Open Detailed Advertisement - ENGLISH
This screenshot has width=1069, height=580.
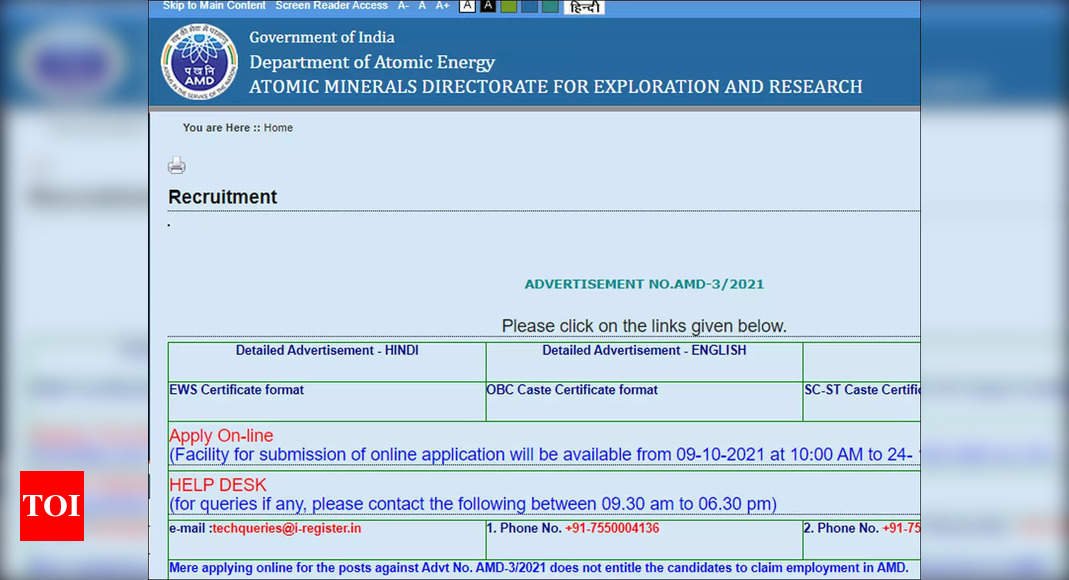point(644,351)
